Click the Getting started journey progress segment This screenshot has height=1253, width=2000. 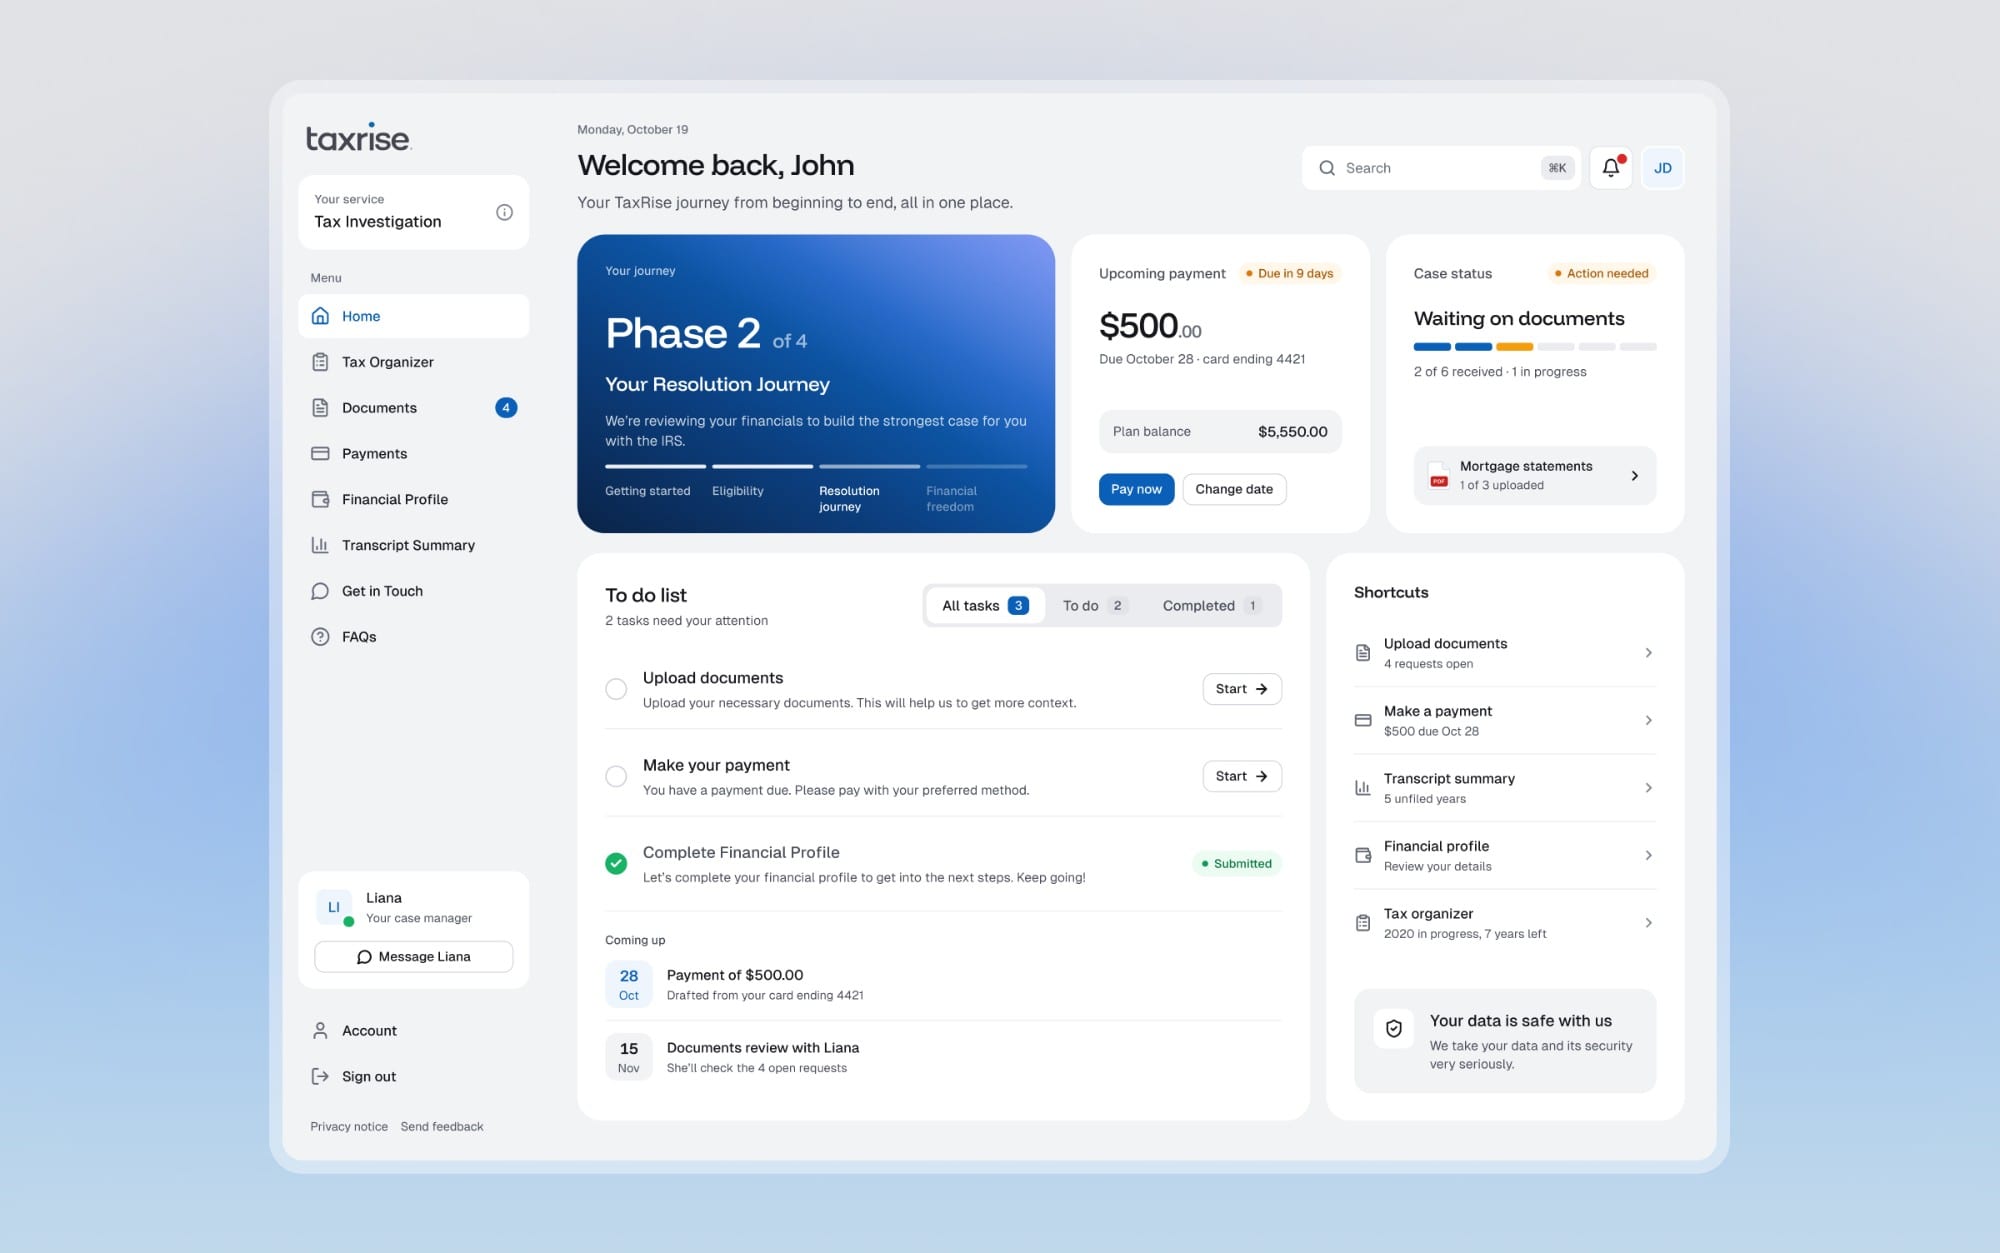655,467
